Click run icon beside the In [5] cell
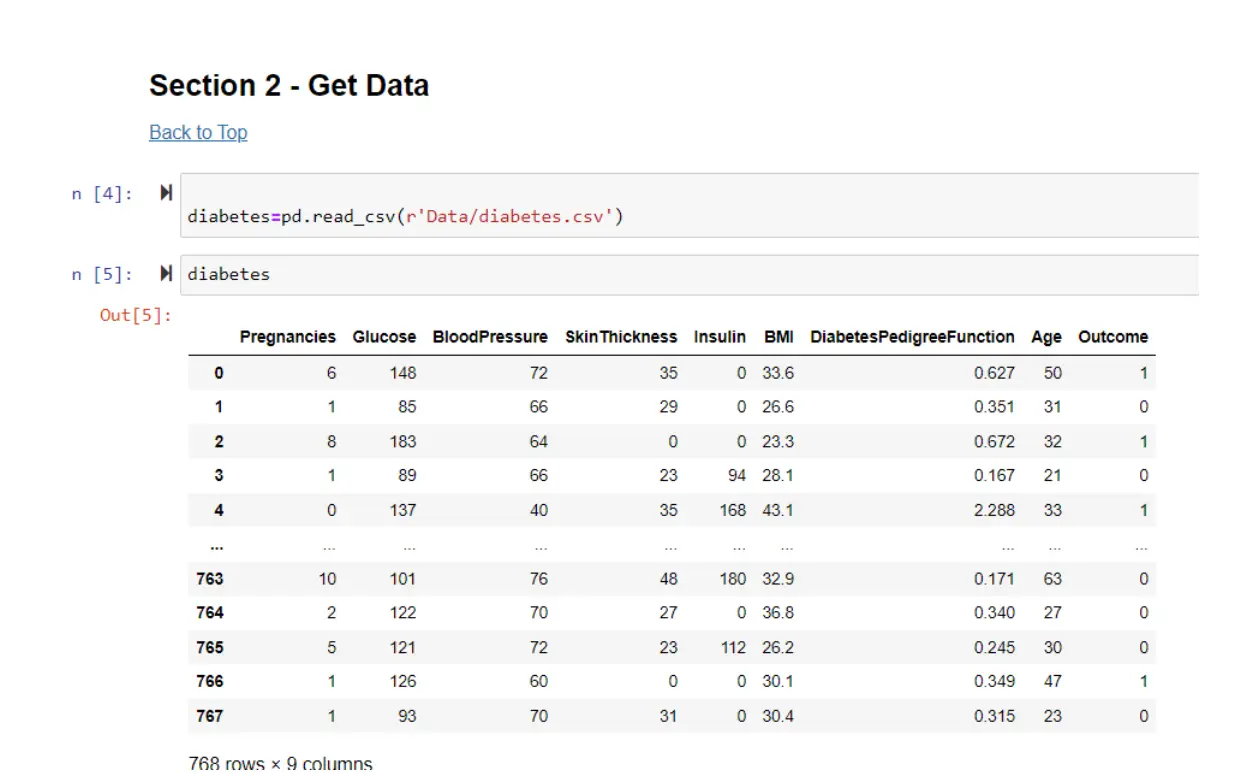 click(166, 273)
